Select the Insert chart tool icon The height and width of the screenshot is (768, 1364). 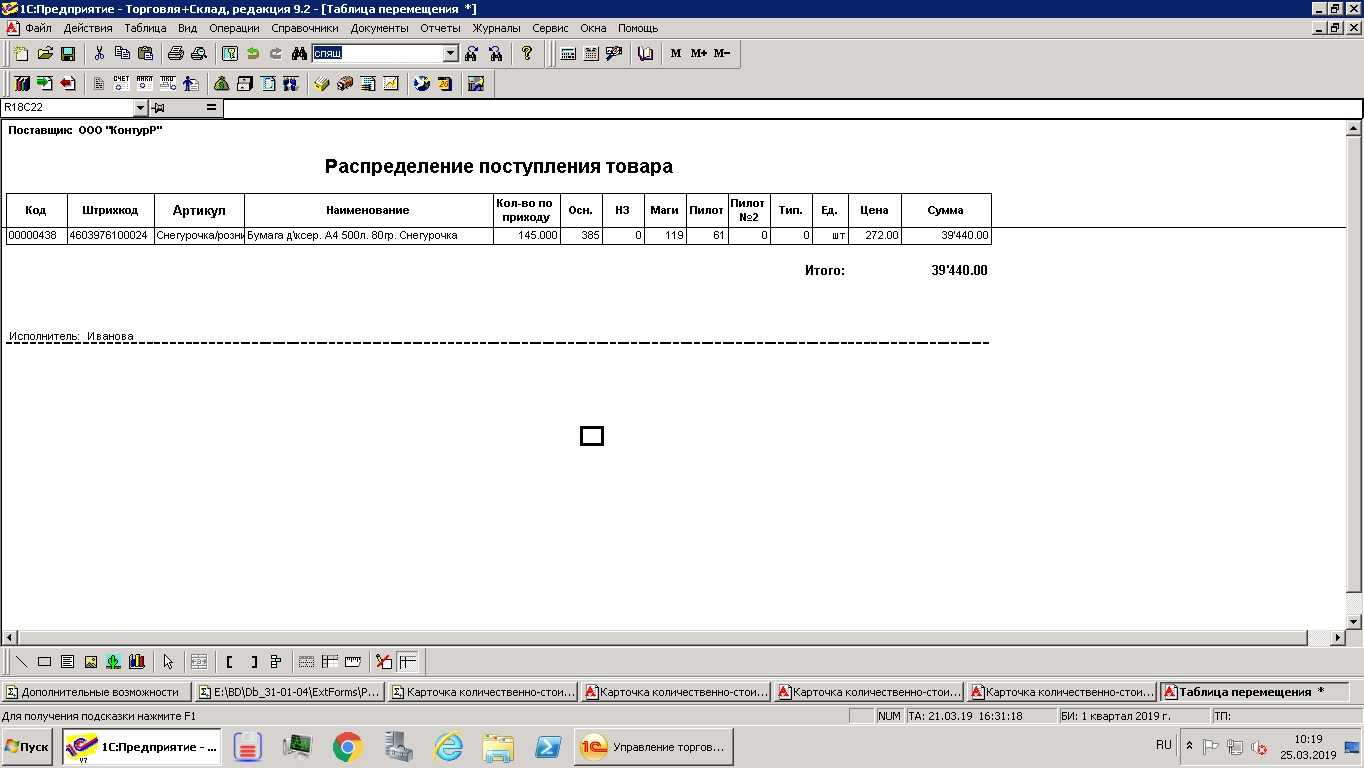pos(136,661)
